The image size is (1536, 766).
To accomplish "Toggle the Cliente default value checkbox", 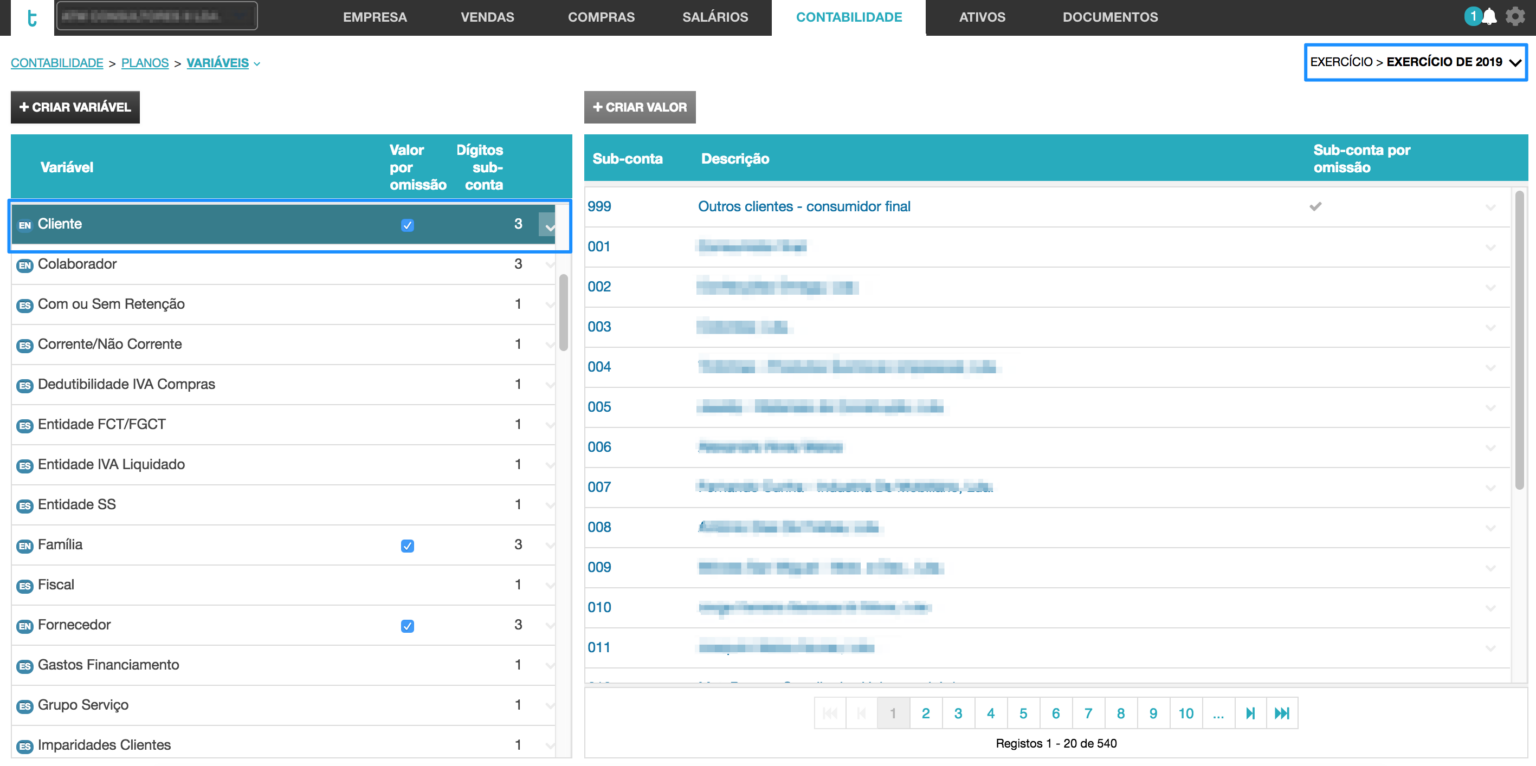I will [407, 225].
